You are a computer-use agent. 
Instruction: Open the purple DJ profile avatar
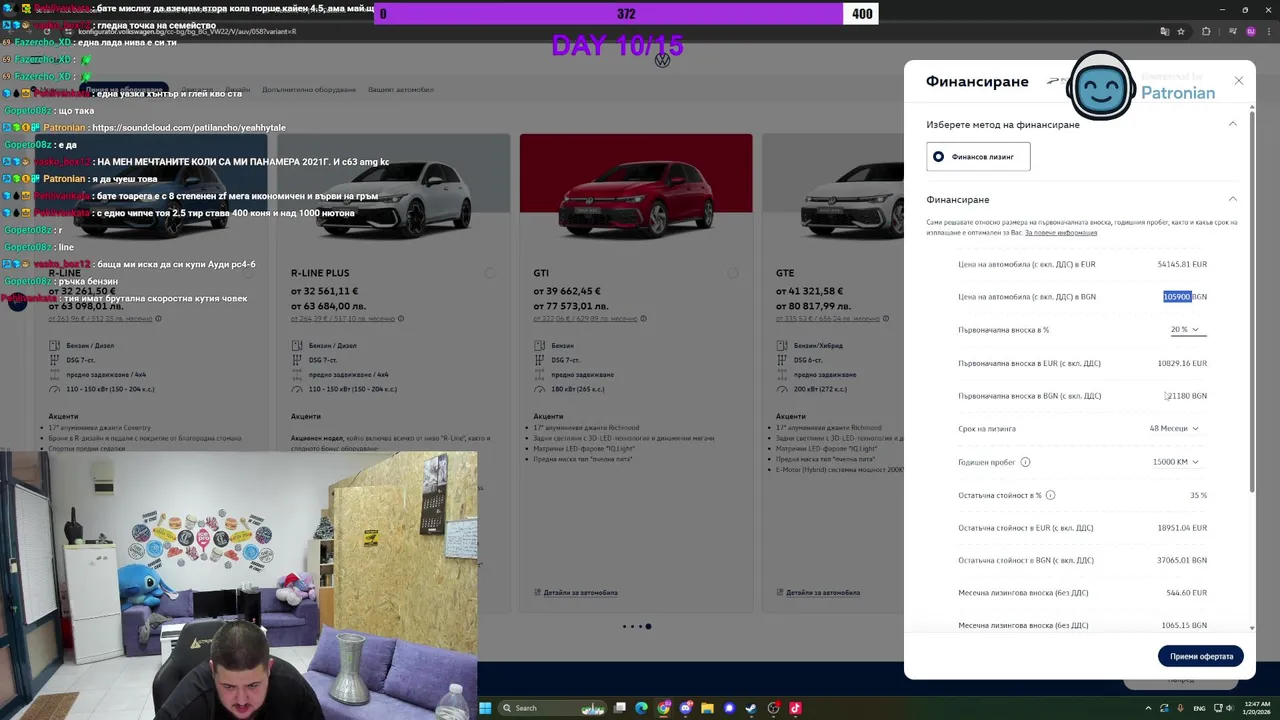click(1250, 31)
